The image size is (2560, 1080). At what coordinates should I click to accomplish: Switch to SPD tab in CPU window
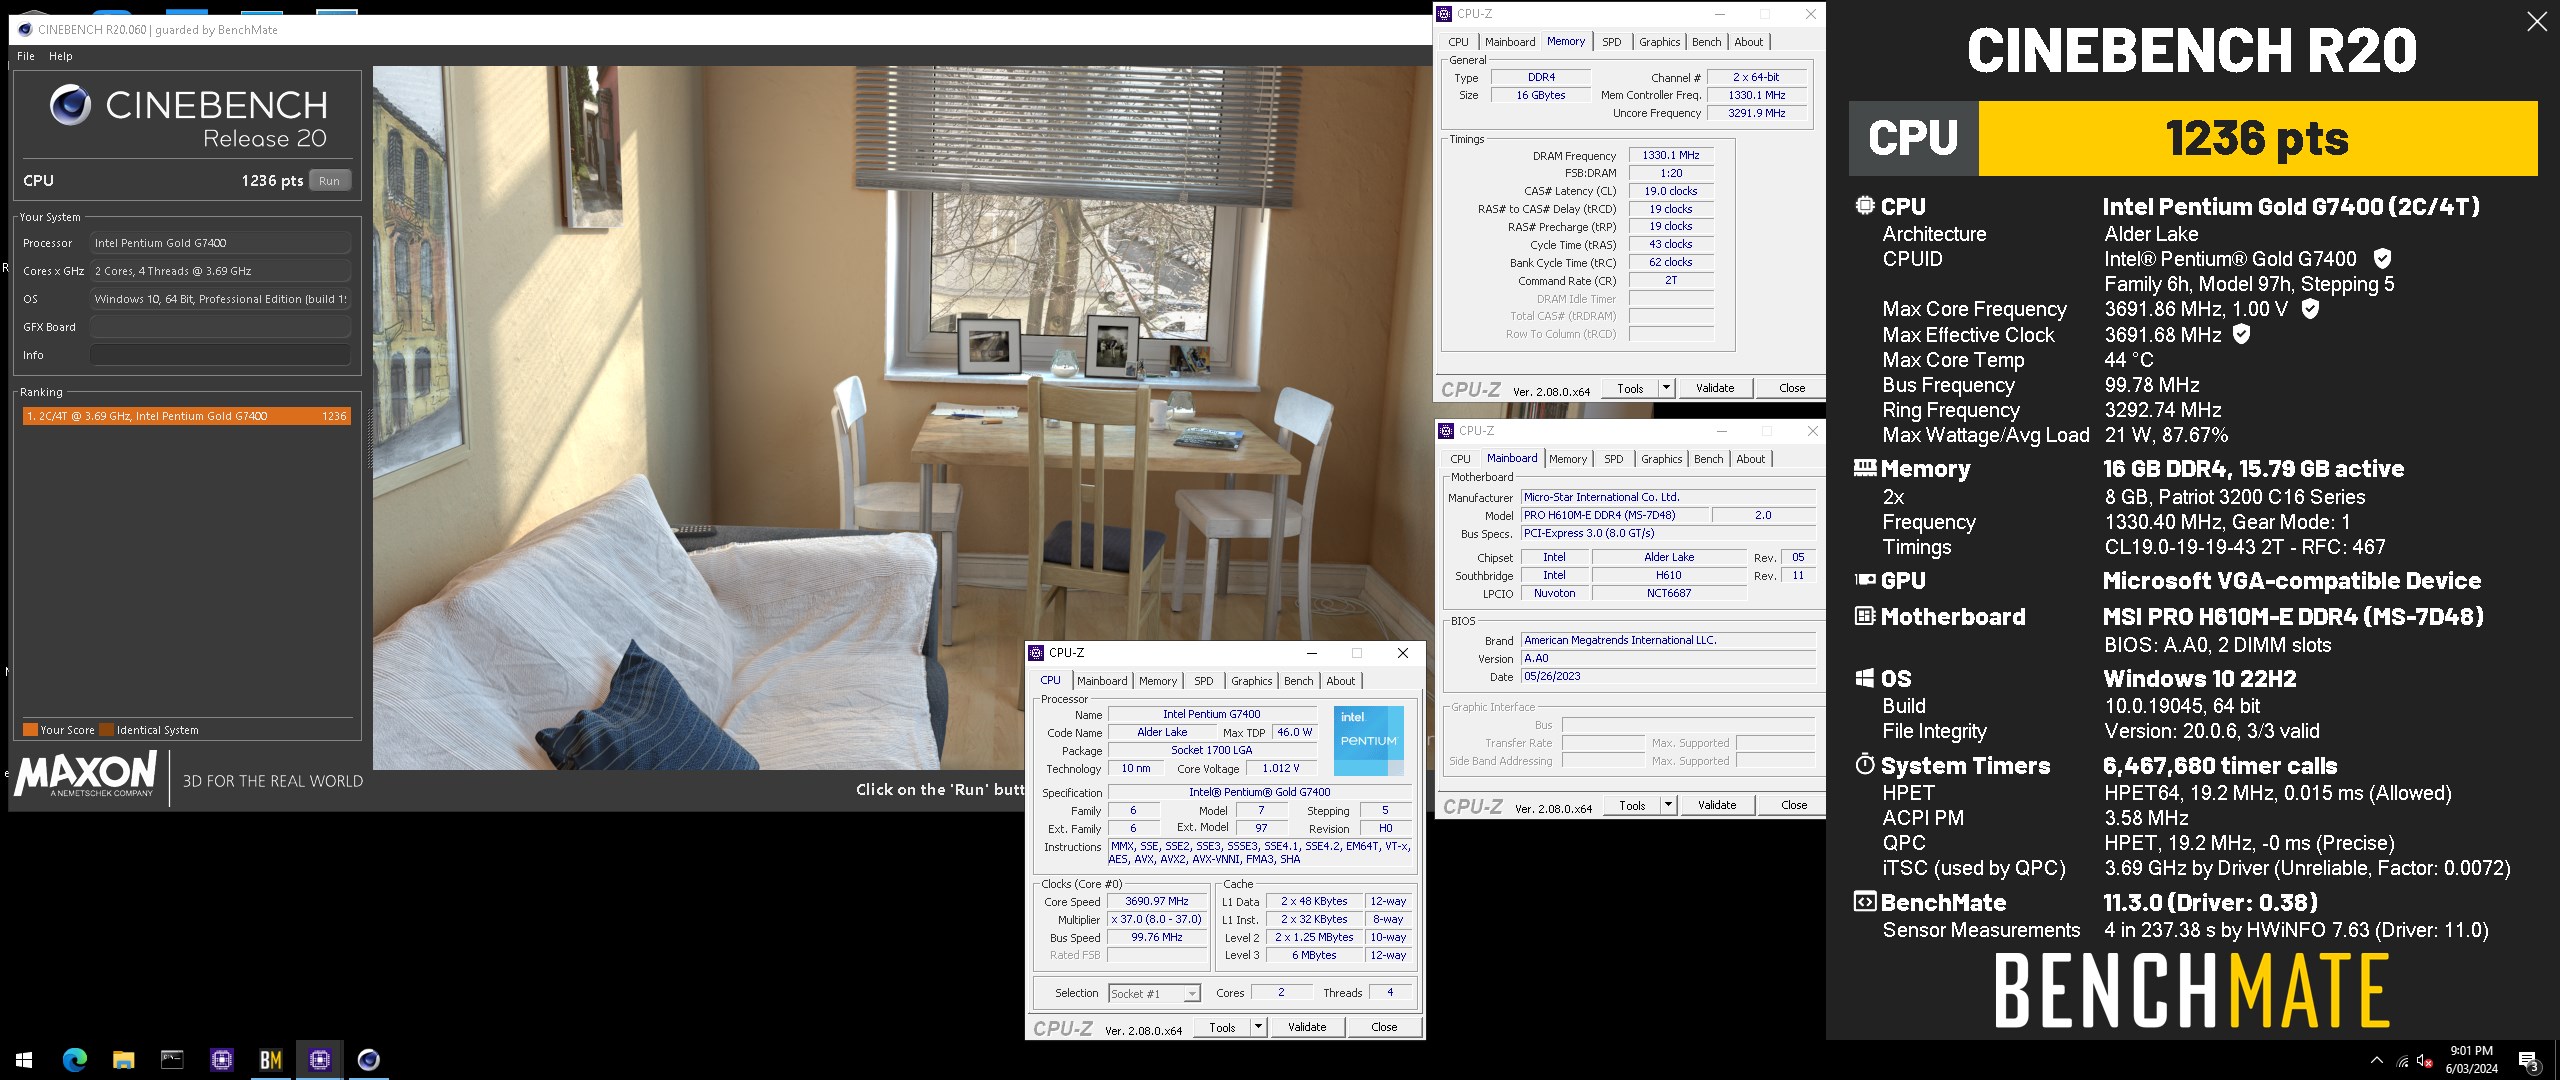tap(1204, 681)
